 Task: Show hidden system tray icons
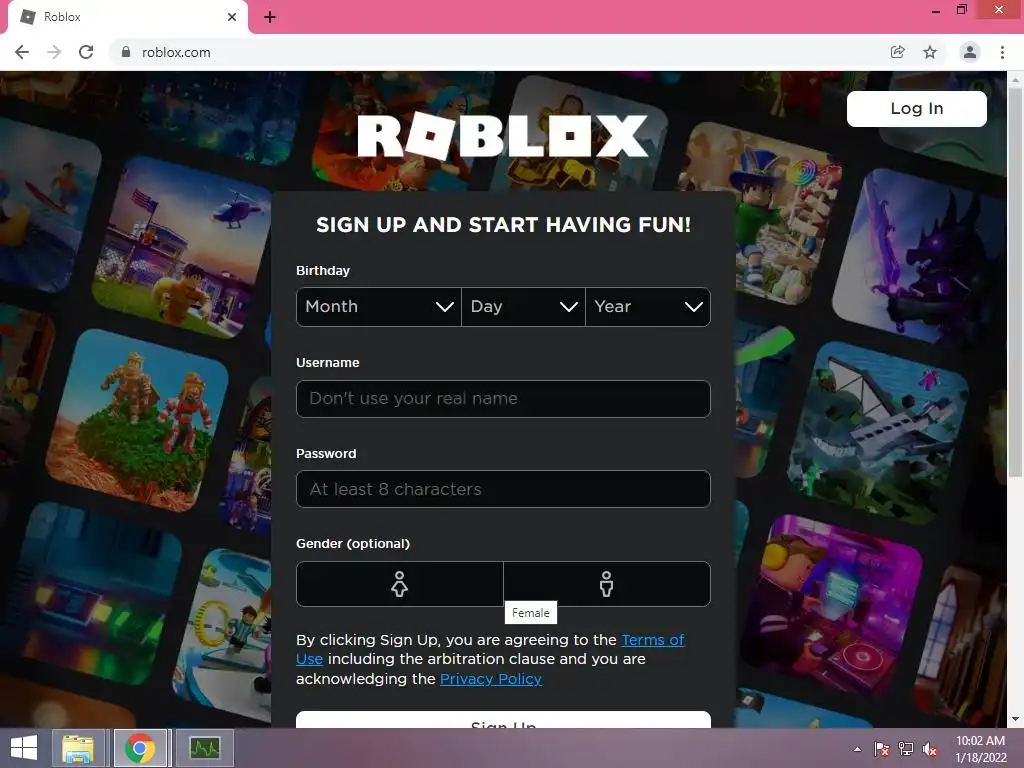[x=857, y=749]
